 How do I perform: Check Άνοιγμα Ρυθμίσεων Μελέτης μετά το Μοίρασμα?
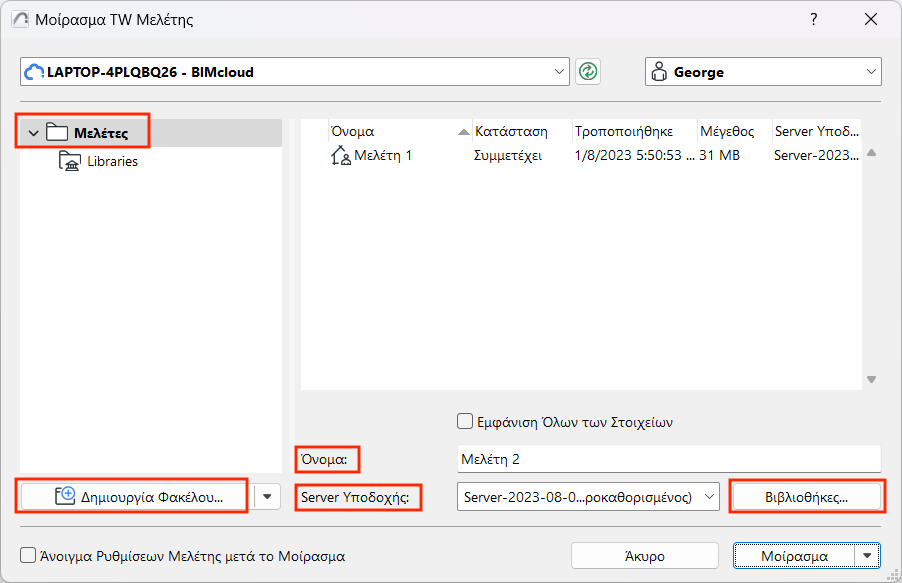pos(28,555)
